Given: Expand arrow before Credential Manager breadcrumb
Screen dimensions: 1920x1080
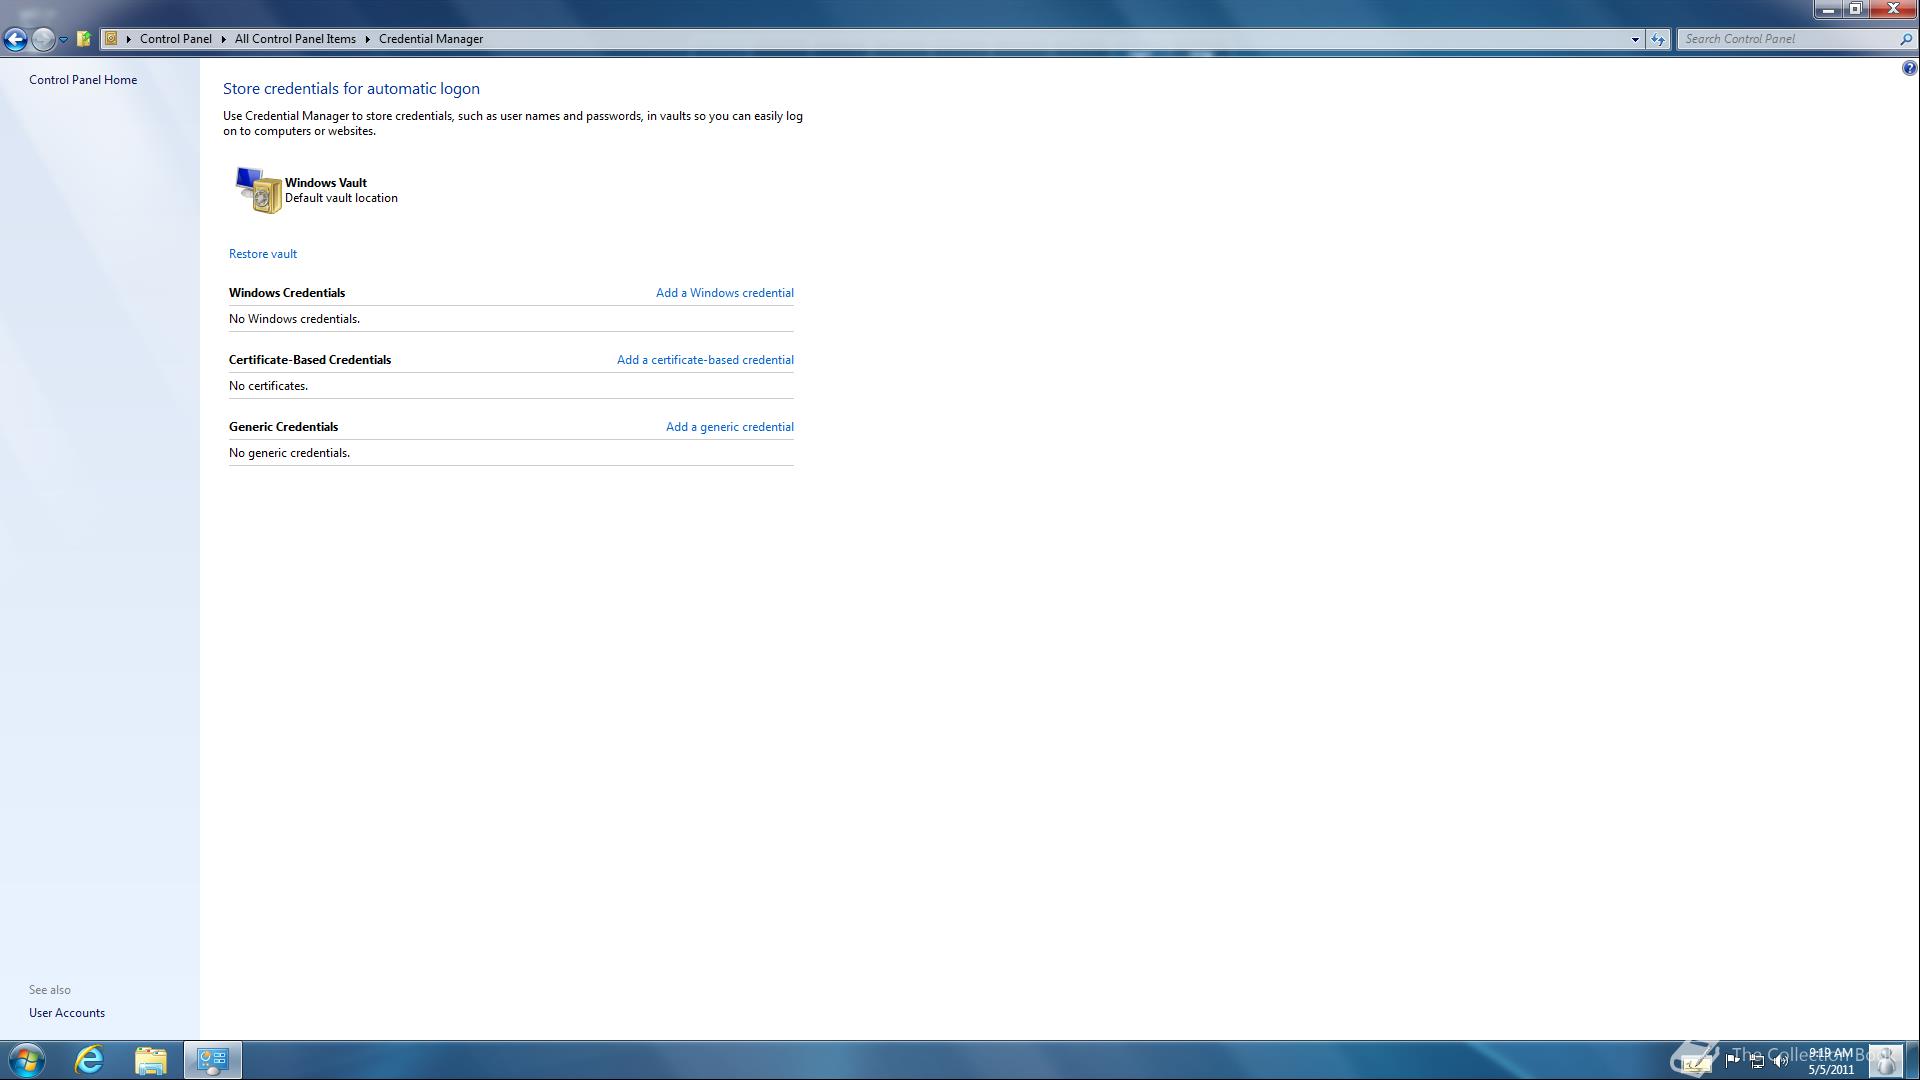Looking at the screenshot, I should click(x=368, y=39).
